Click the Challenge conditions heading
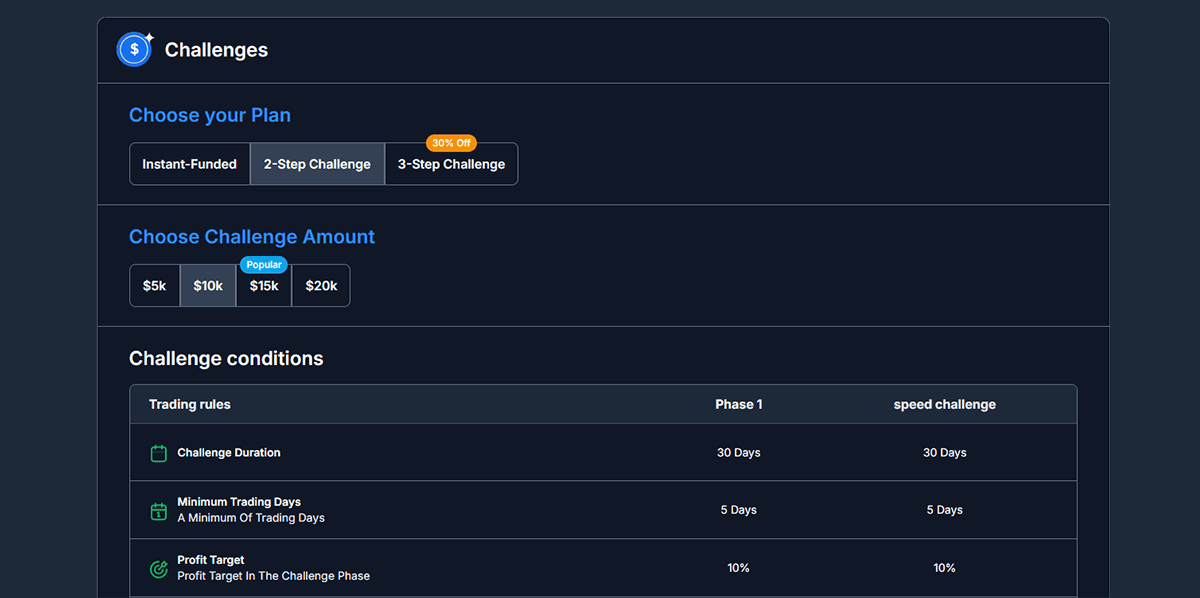This screenshot has width=1200, height=598. point(226,358)
